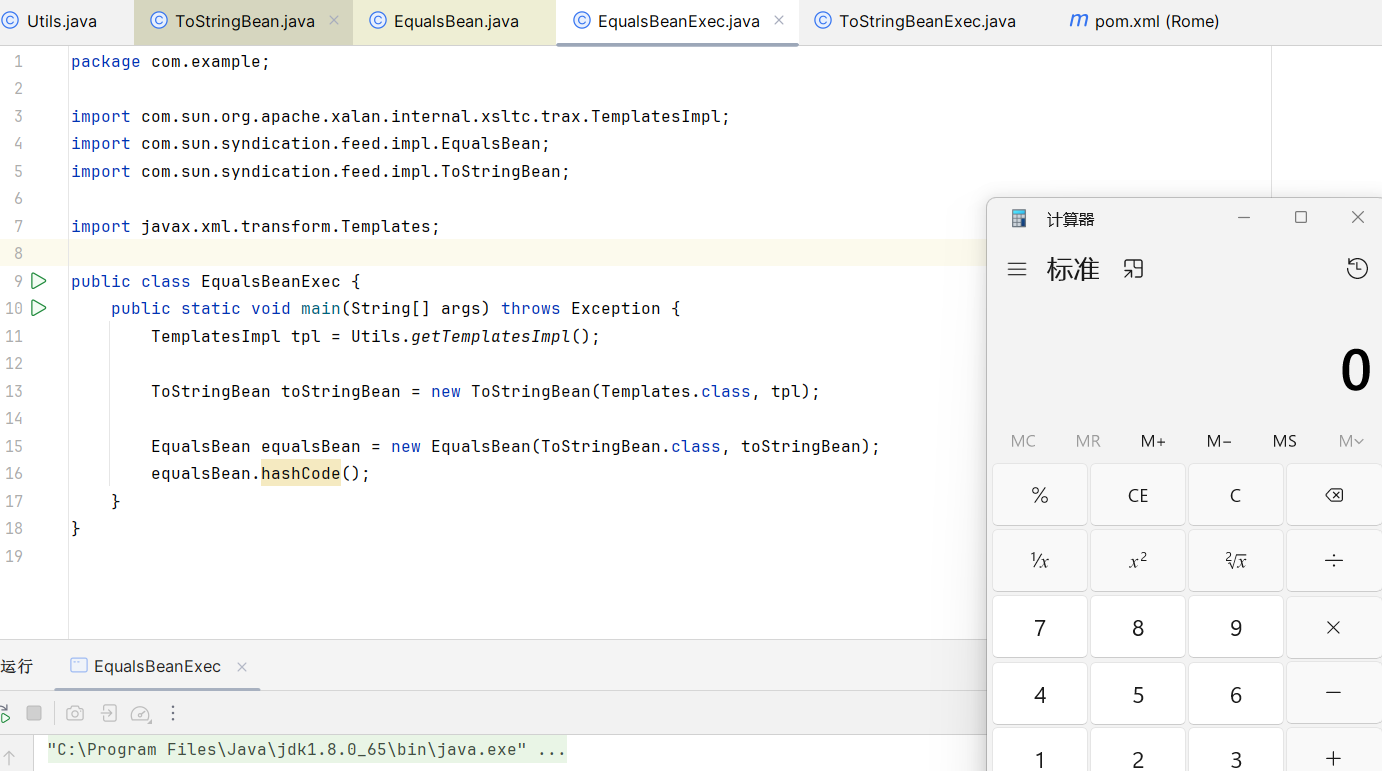Click line number 8 in the gutter

click(18, 253)
